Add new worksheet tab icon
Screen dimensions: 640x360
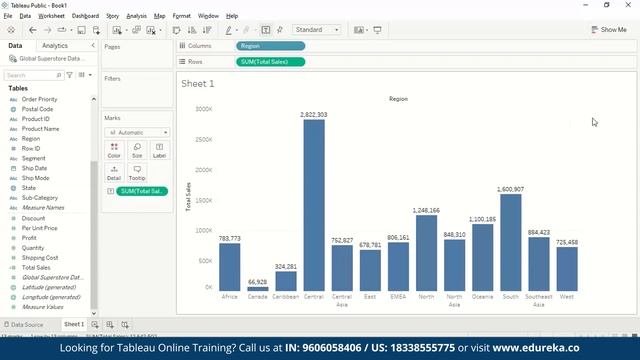[95, 324]
